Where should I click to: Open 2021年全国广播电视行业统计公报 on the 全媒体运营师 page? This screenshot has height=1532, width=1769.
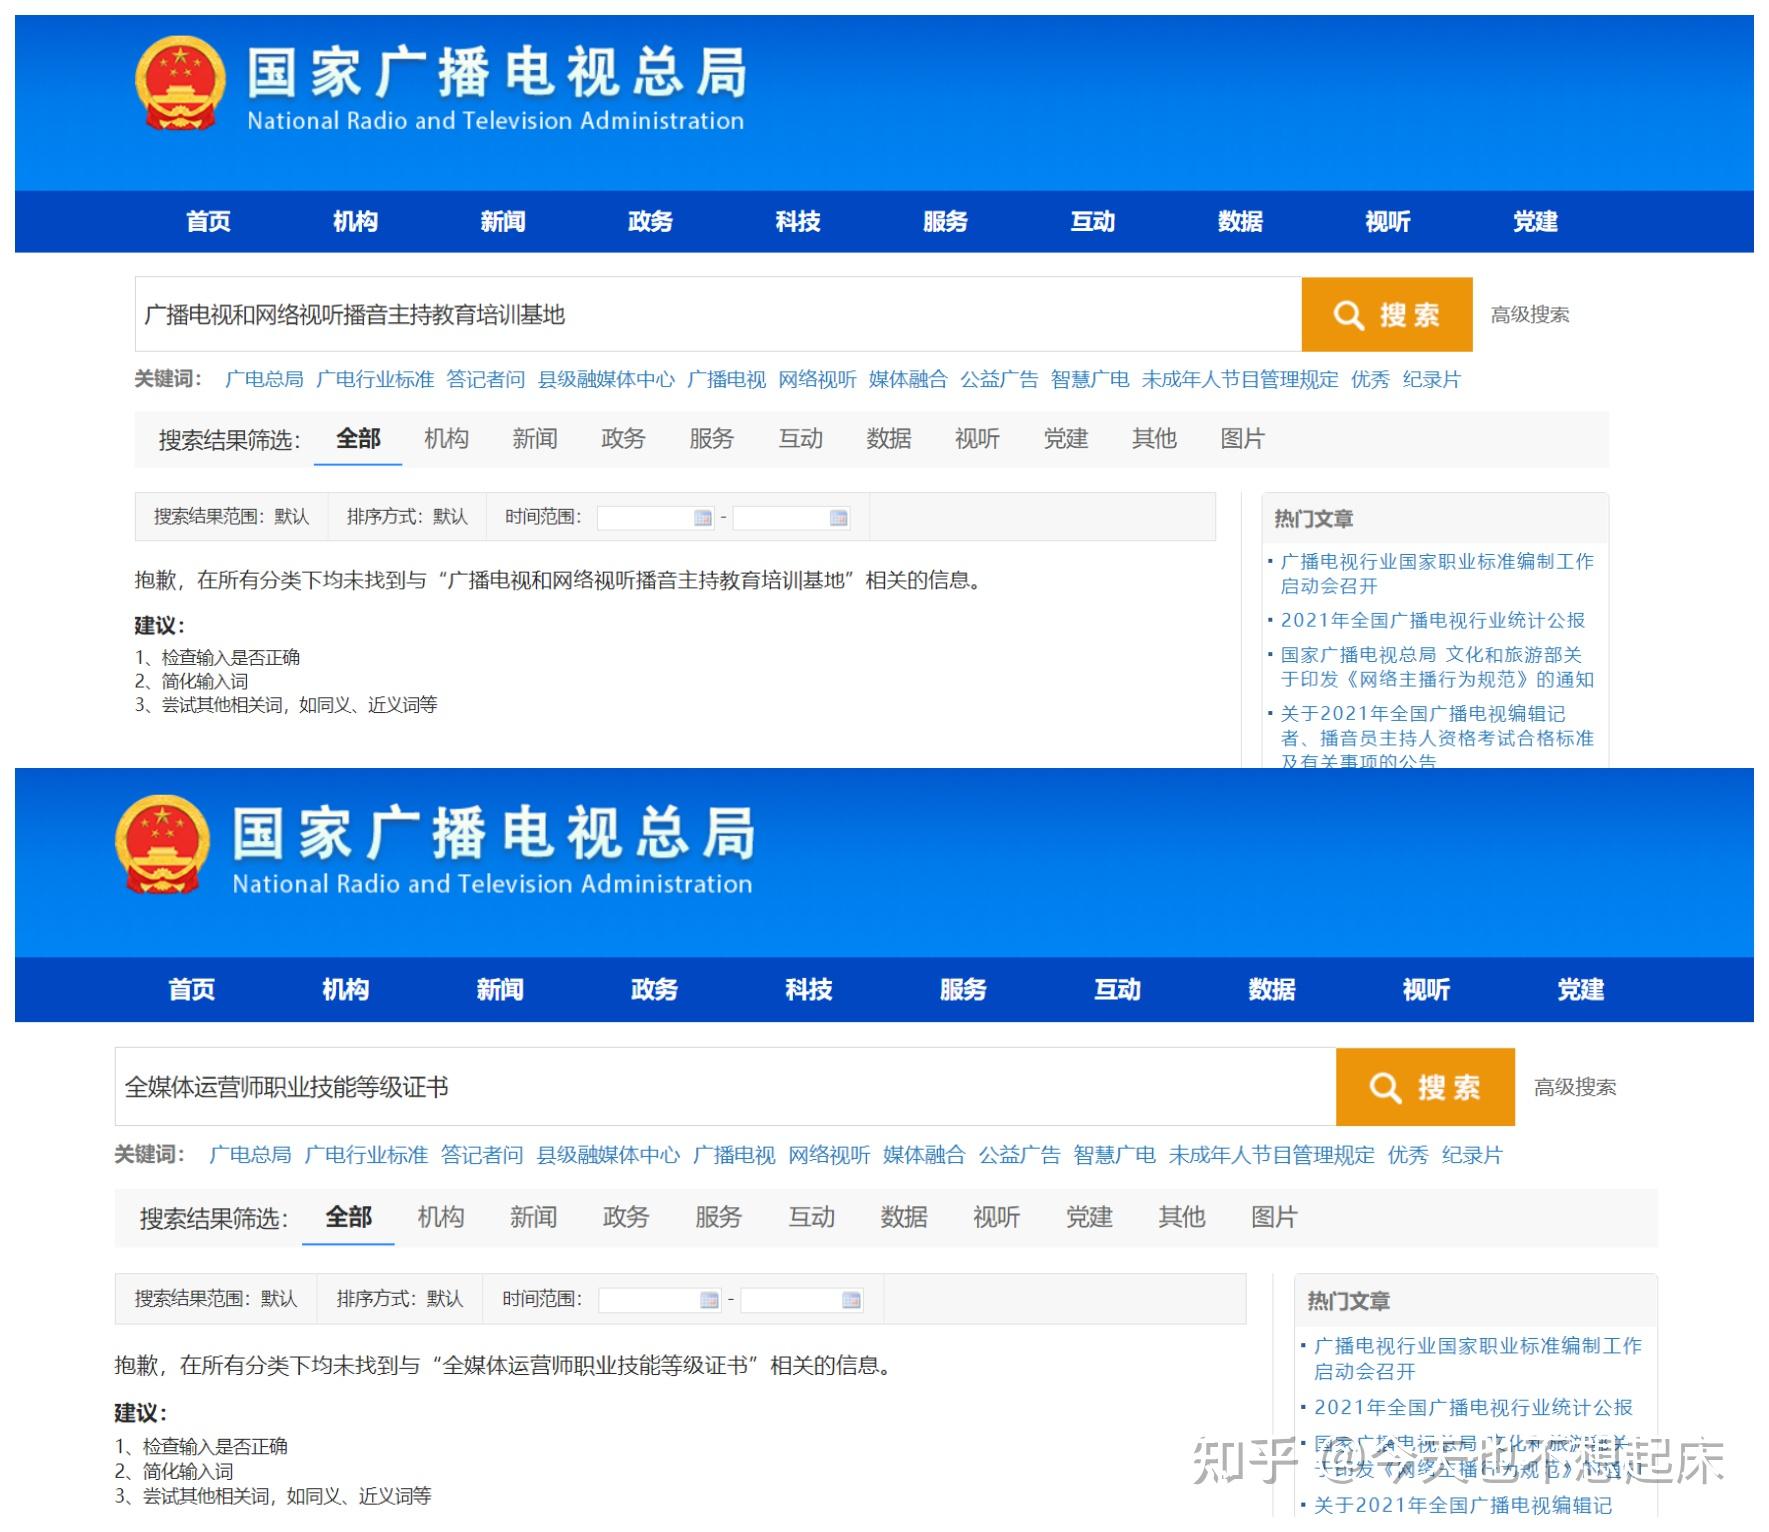1473,1408
